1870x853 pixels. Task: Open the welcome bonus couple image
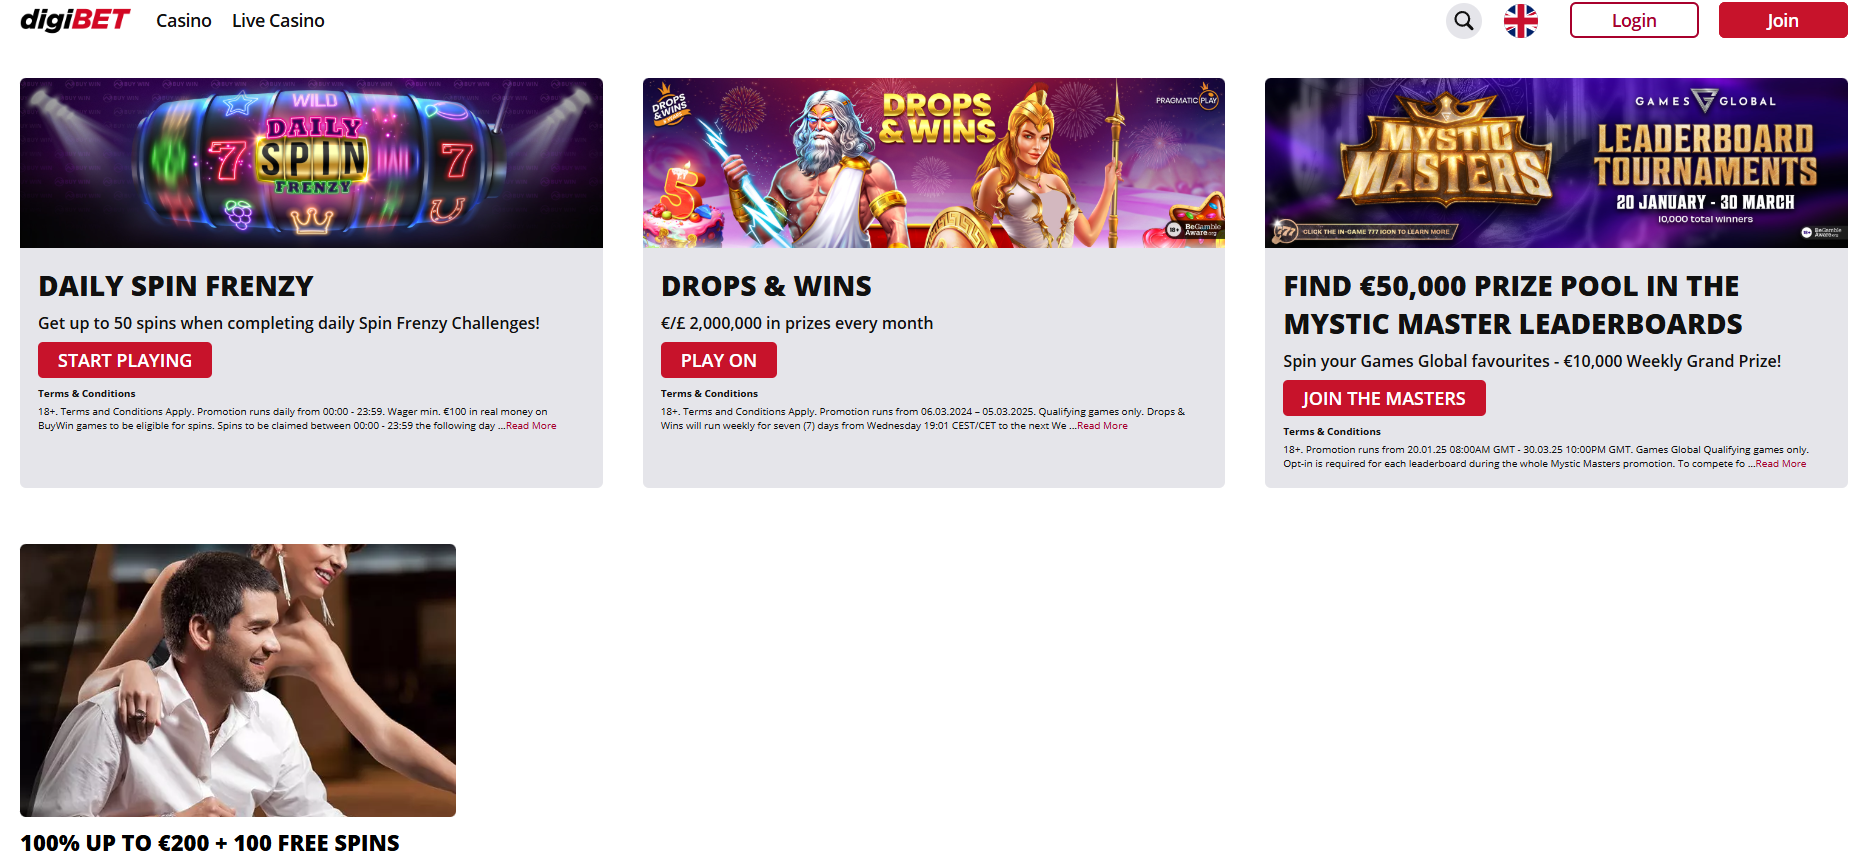pos(238,680)
